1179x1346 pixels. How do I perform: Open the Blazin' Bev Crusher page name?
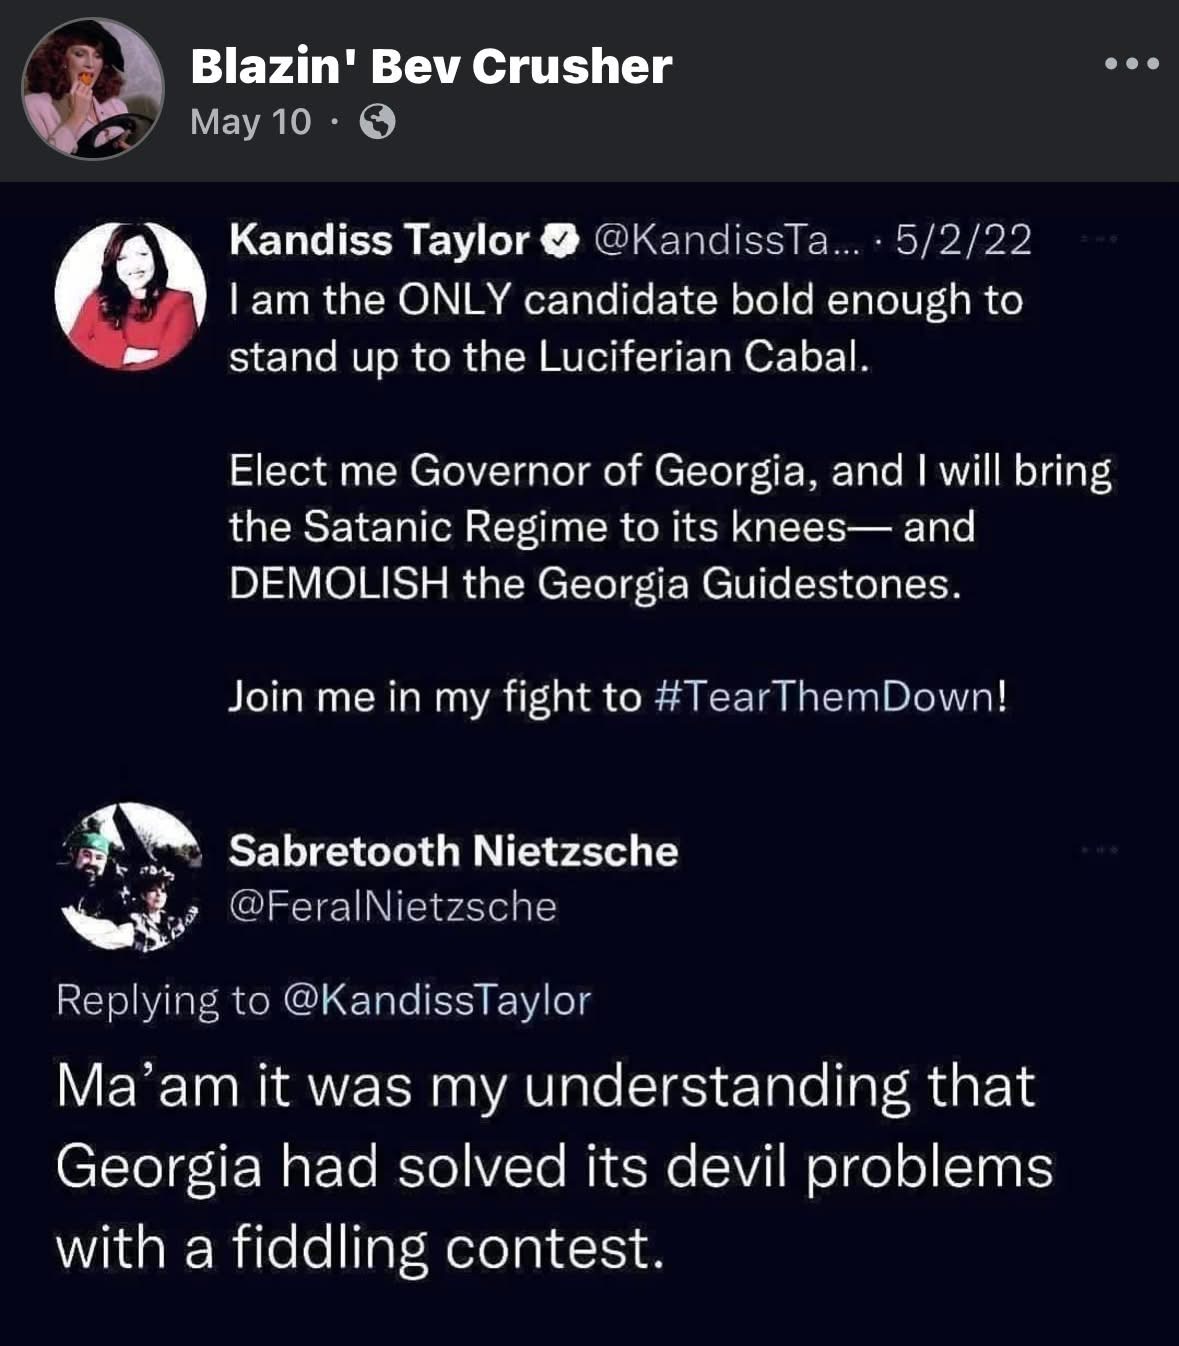[x=431, y=66]
